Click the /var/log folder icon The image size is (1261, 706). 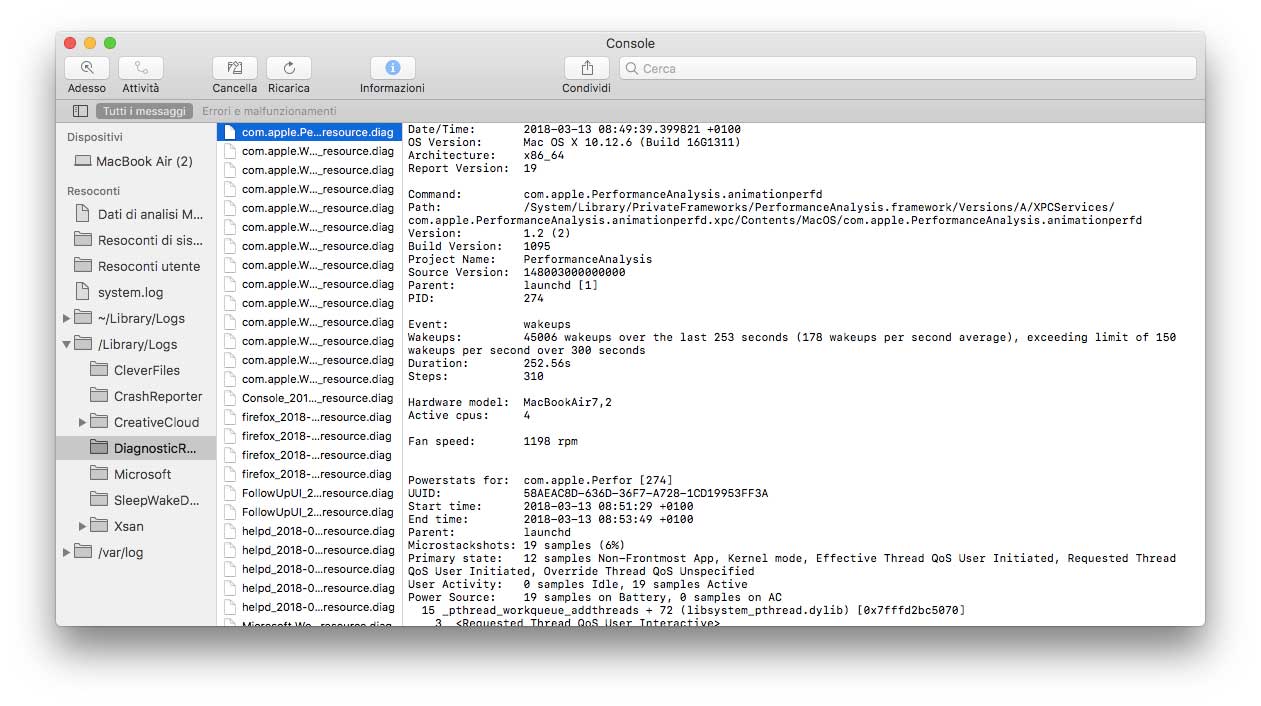tap(83, 552)
